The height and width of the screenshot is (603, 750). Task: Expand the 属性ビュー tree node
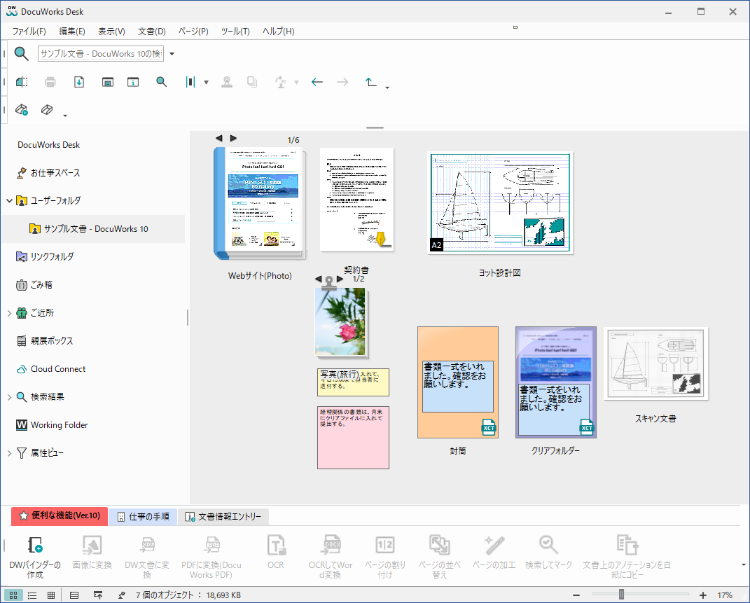[x=9, y=453]
